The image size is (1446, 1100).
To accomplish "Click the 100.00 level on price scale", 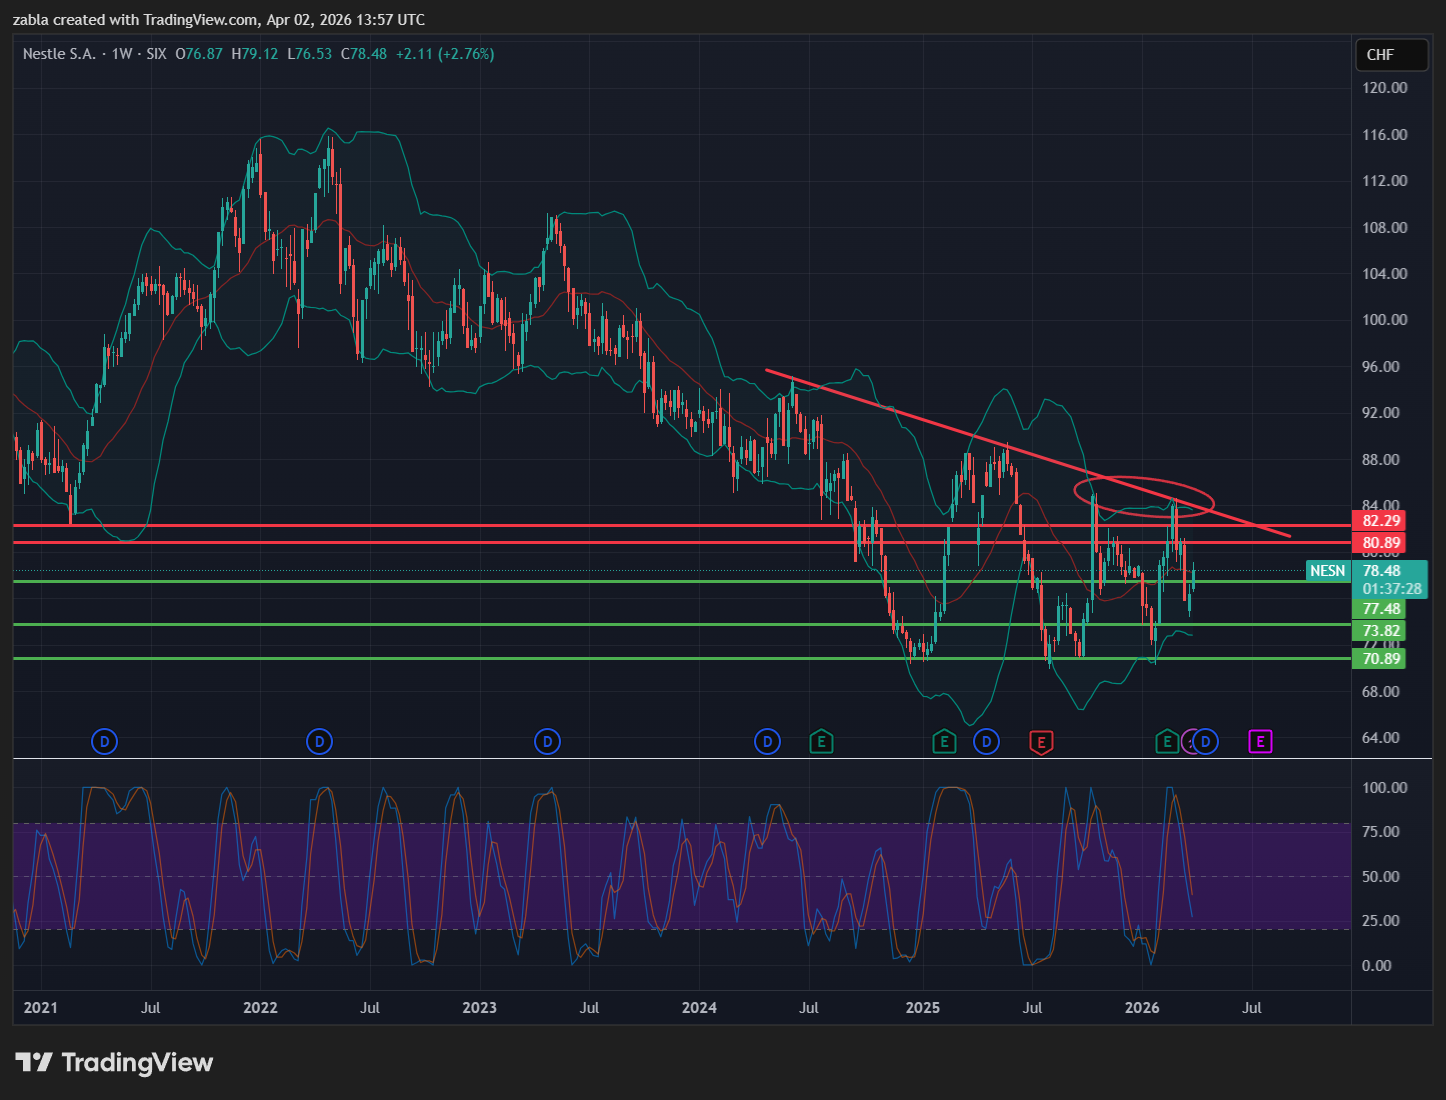I will [x=1384, y=320].
